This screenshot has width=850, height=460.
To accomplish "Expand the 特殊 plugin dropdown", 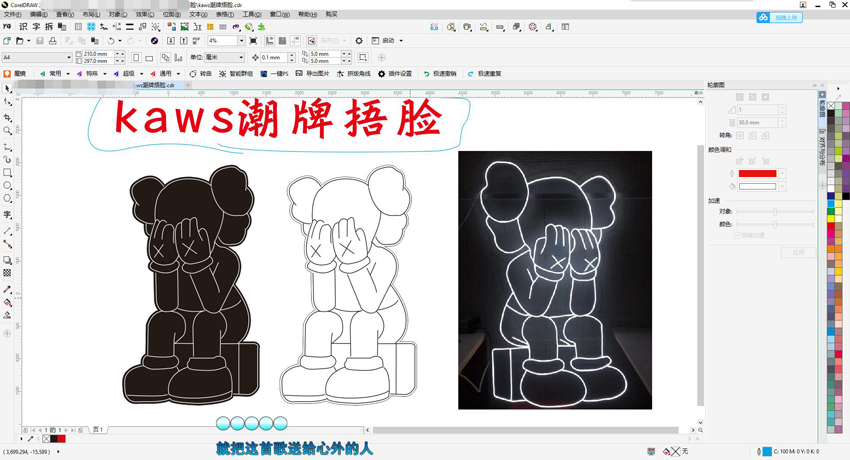I will (x=105, y=74).
